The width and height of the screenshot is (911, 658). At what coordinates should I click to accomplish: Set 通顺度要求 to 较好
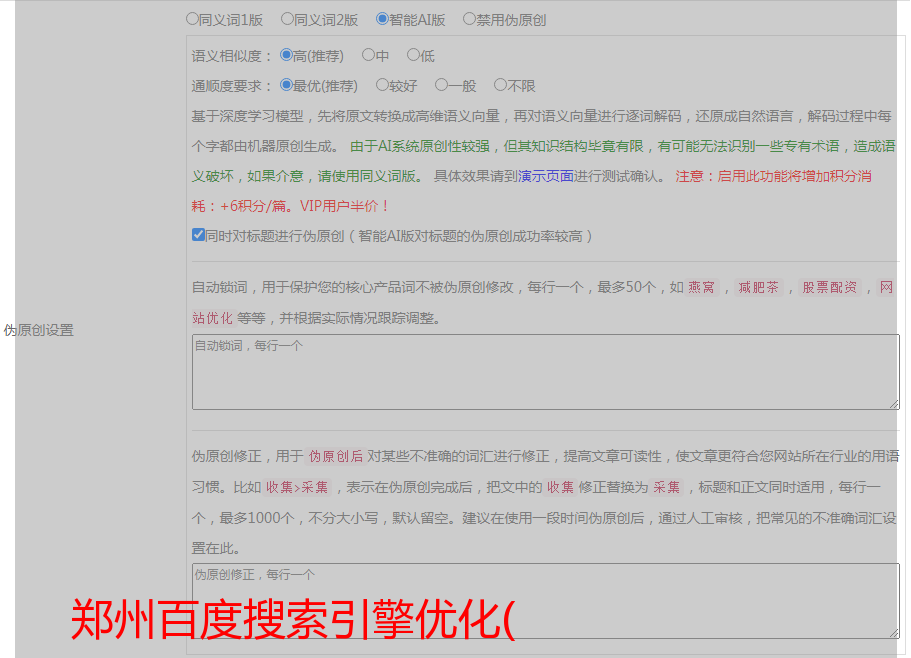click(x=382, y=85)
